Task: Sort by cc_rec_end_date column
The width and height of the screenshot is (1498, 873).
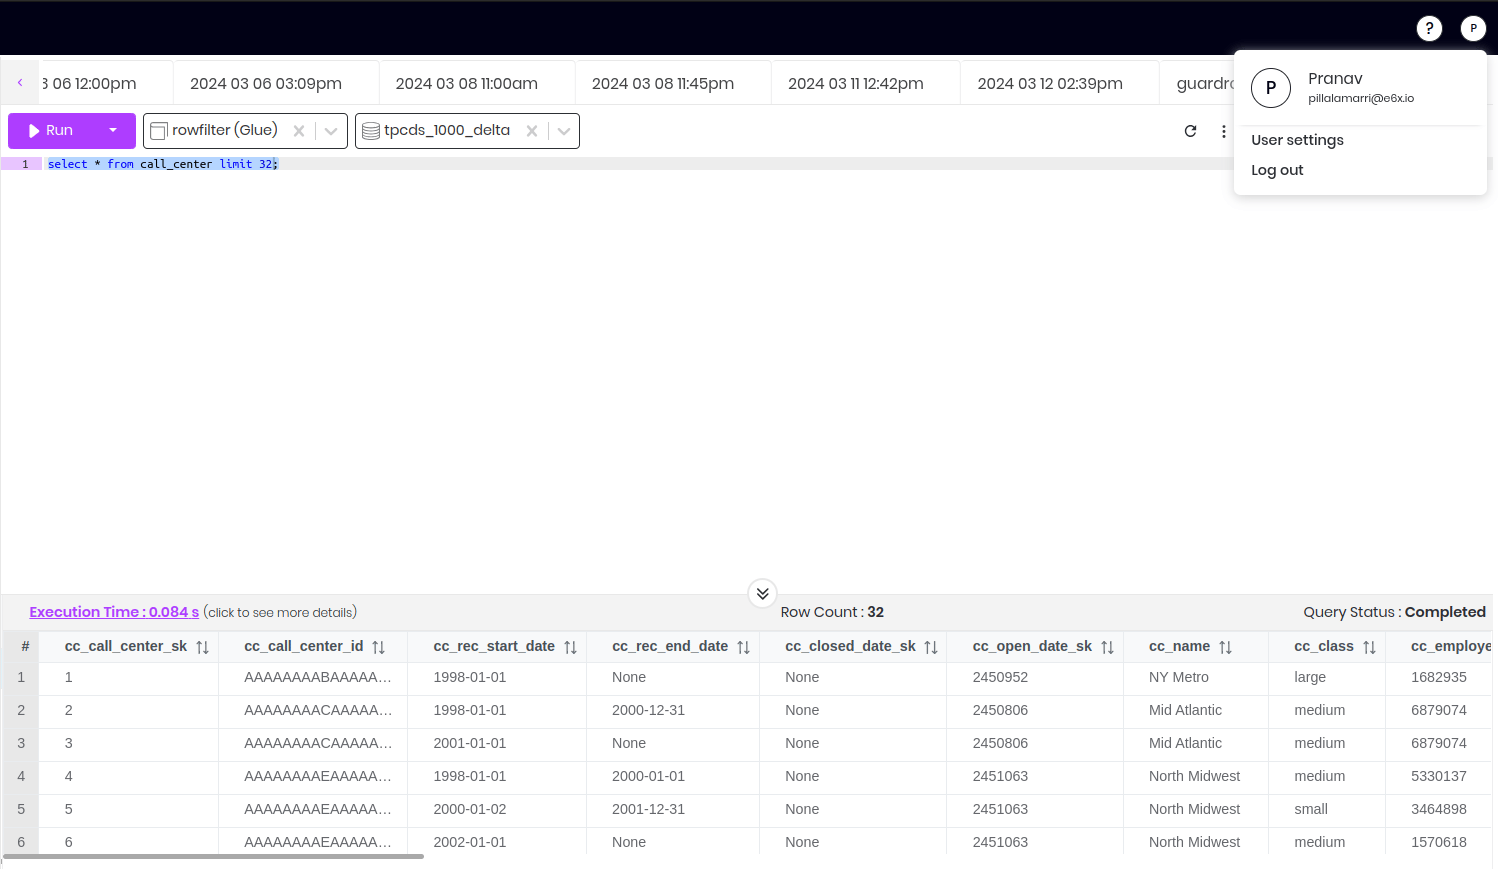Action: click(x=743, y=647)
